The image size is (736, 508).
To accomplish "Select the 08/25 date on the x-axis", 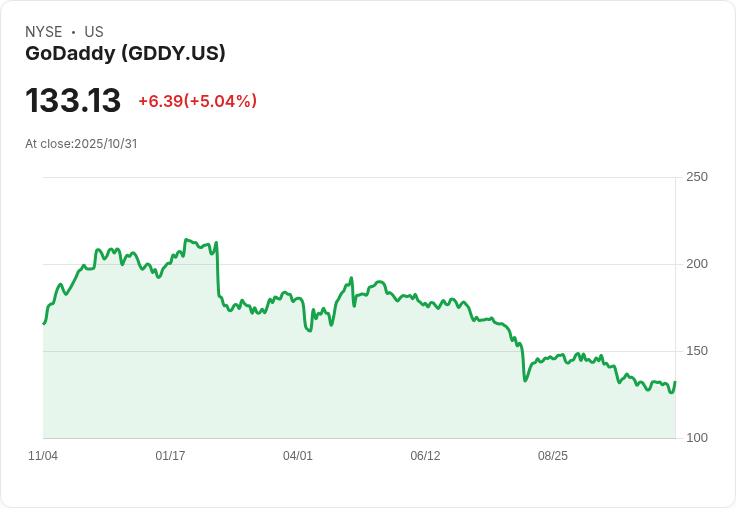I will [553, 456].
